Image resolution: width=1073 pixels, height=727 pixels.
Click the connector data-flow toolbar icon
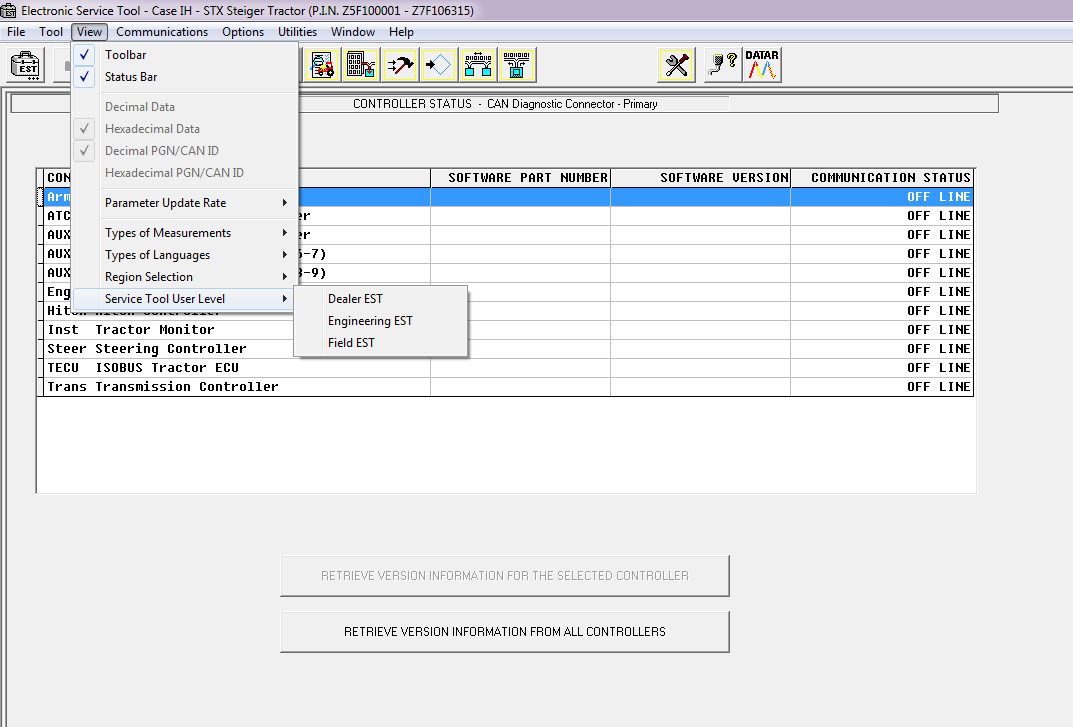(516, 64)
